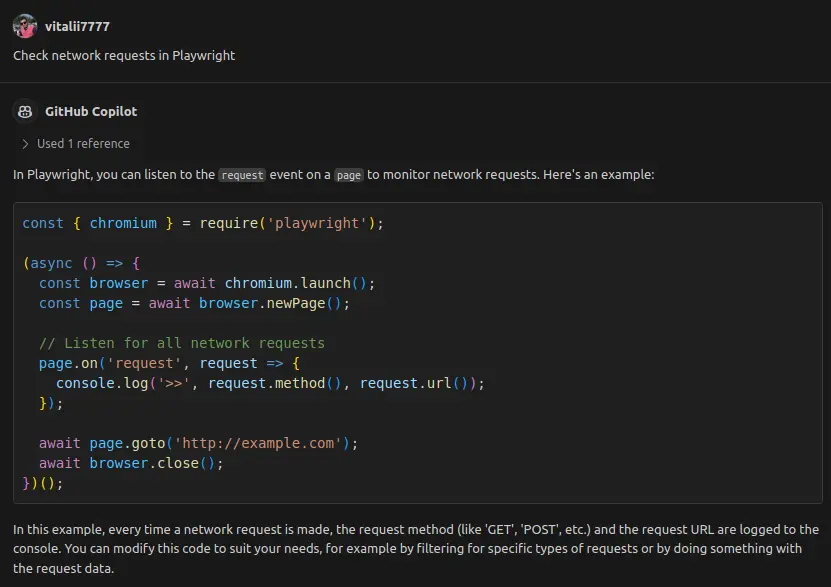Click the comment Listen for all network requests
Image resolution: width=831 pixels, height=587 pixels.
182,343
